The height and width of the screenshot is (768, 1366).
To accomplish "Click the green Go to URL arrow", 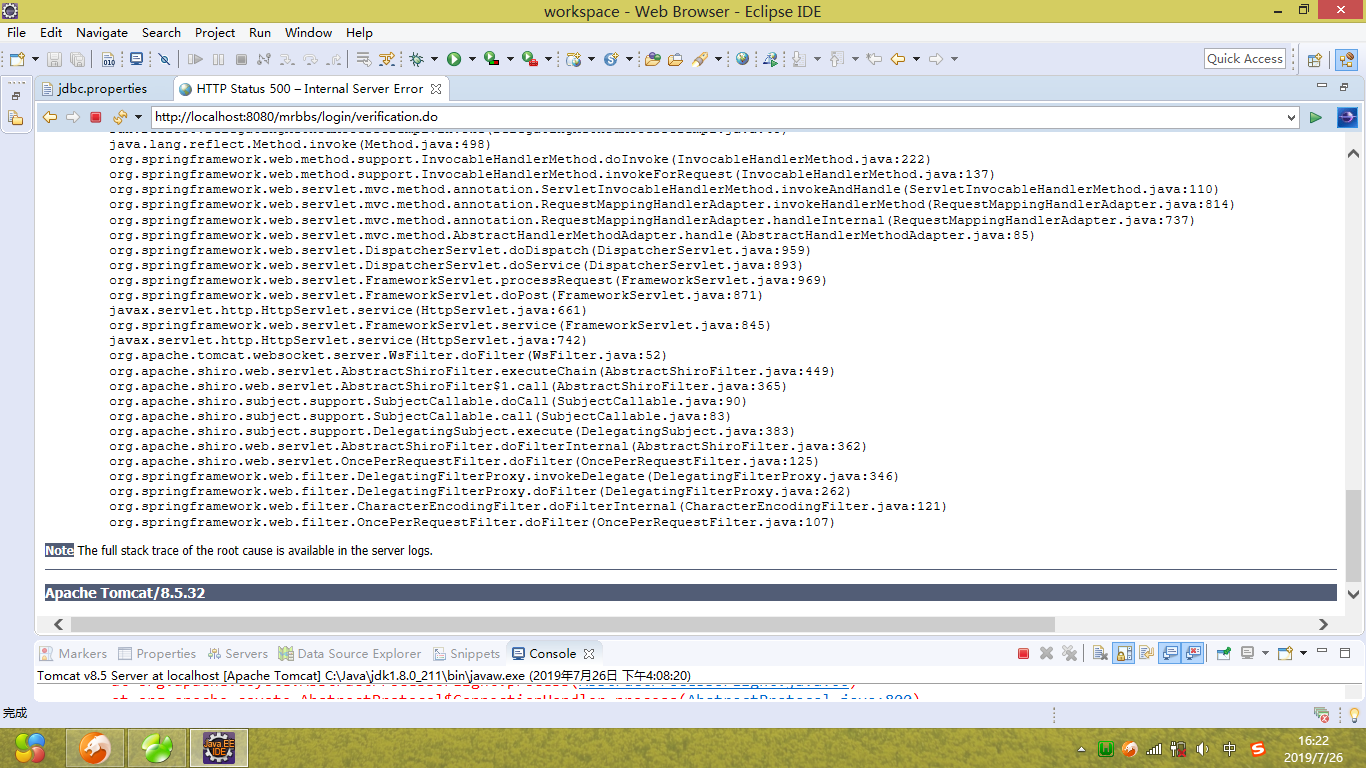I will 1316,117.
